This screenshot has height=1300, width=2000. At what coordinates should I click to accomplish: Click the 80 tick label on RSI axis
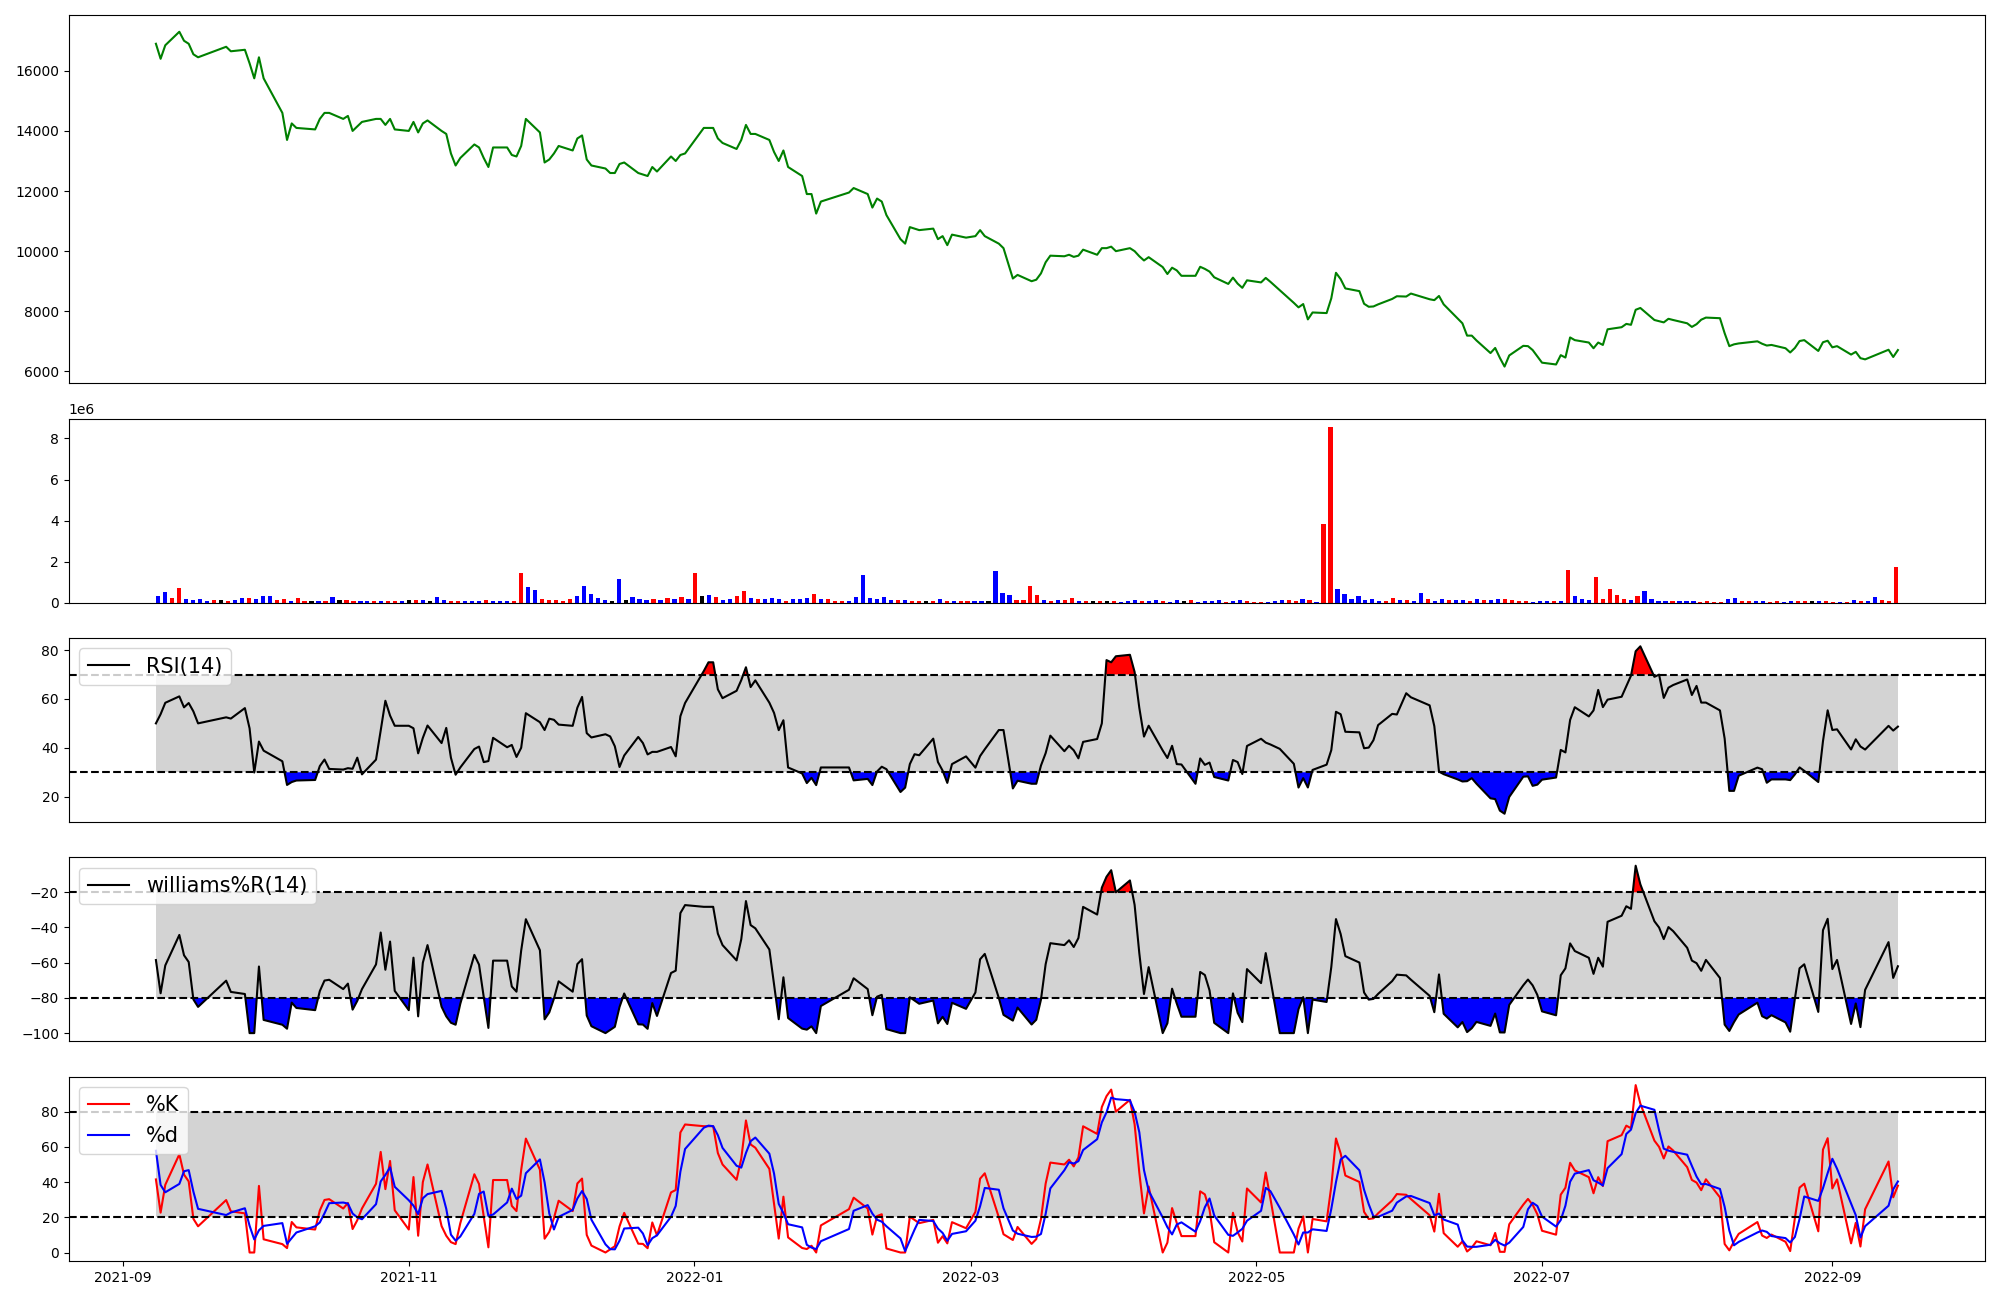click(x=49, y=651)
